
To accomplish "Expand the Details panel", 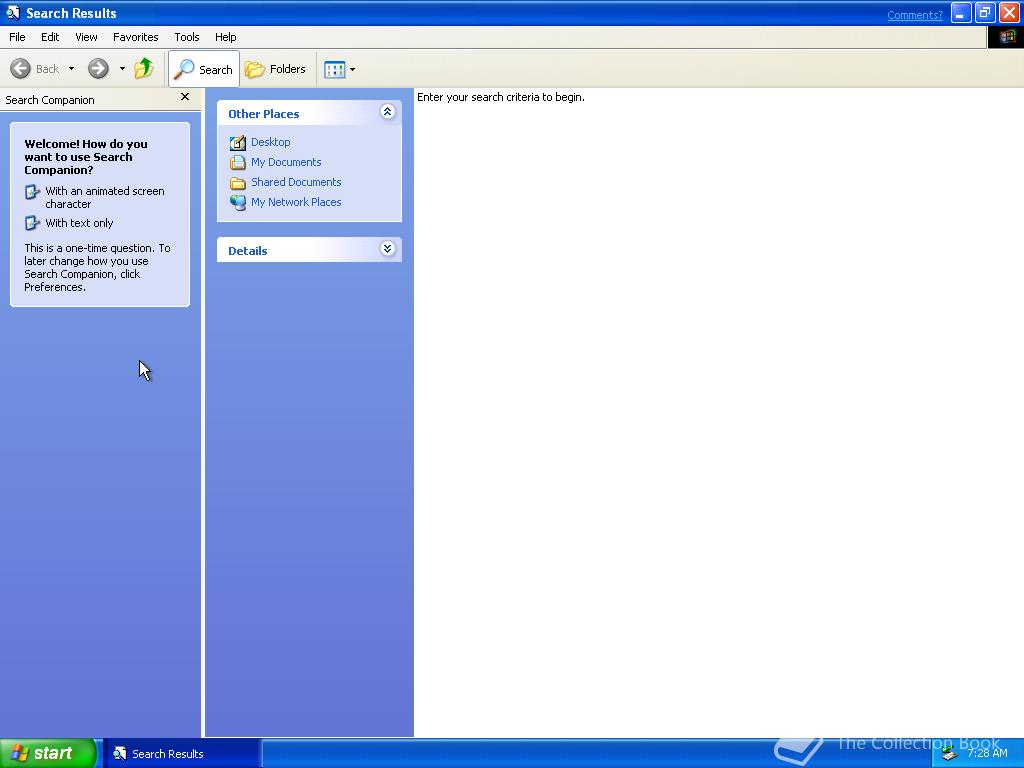I will (387, 249).
